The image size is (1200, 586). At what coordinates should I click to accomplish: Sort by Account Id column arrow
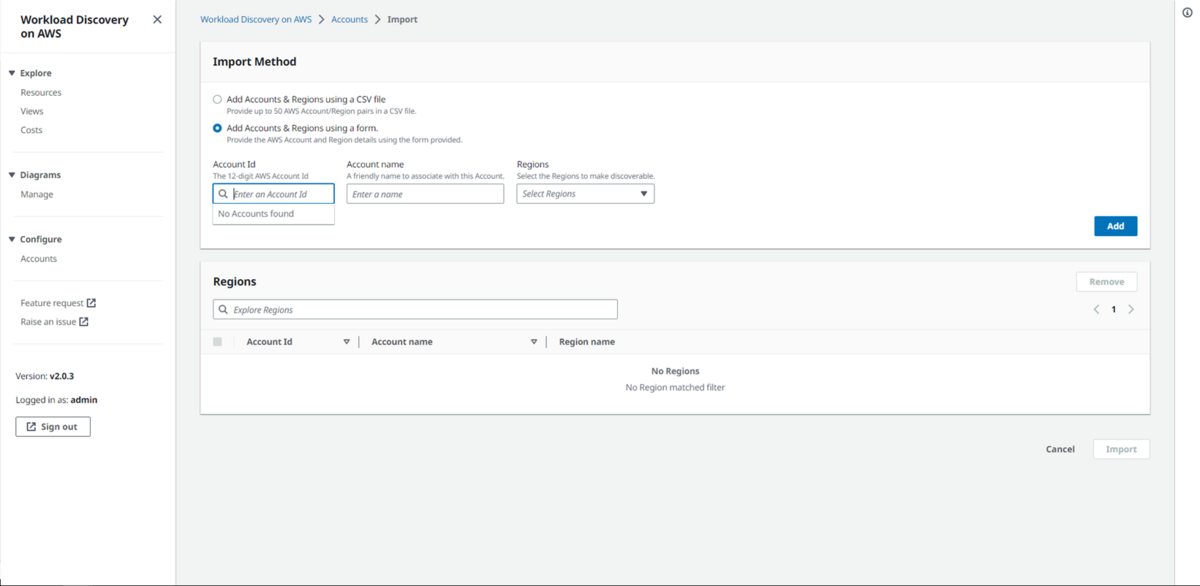[347, 342]
